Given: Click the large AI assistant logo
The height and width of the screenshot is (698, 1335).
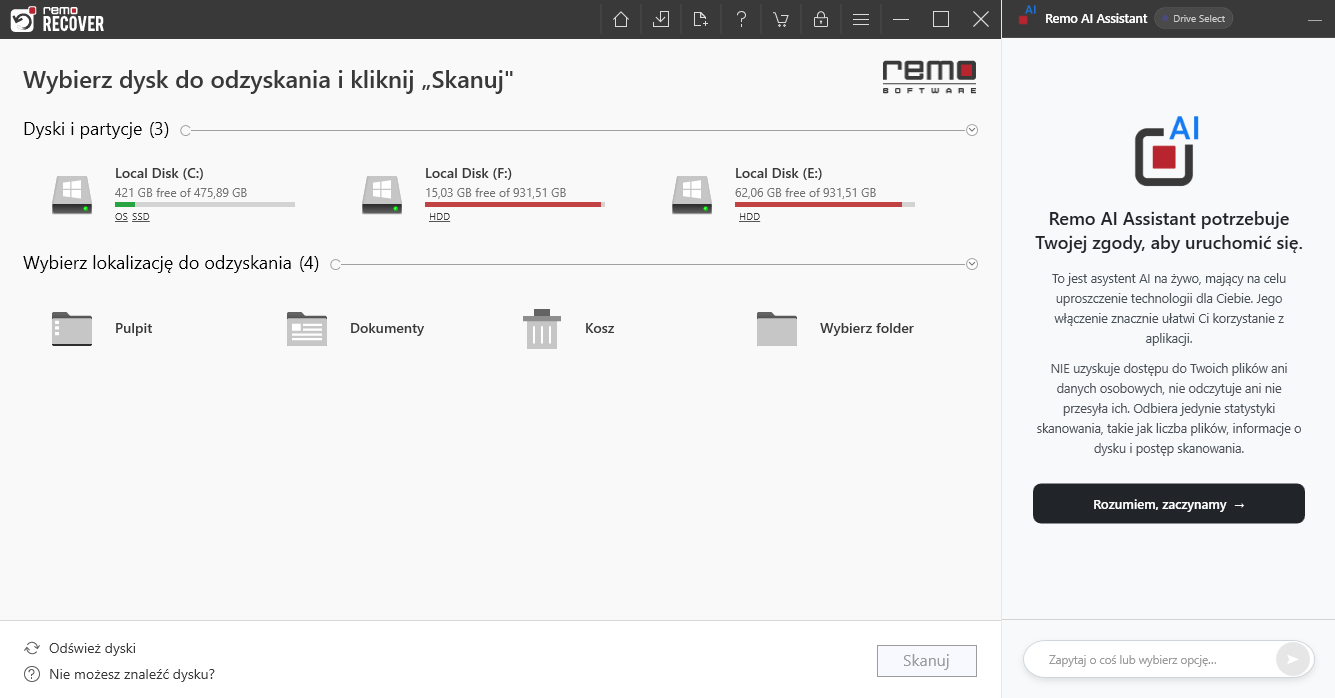Looking at the screenshot, I should (x=1167, y=151).
